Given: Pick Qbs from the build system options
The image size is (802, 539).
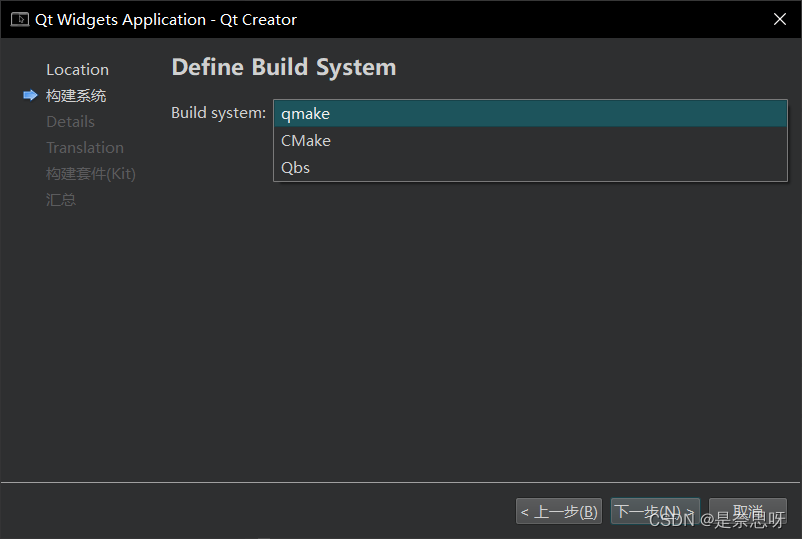Looking at the screenshot, I should (530, 168).
